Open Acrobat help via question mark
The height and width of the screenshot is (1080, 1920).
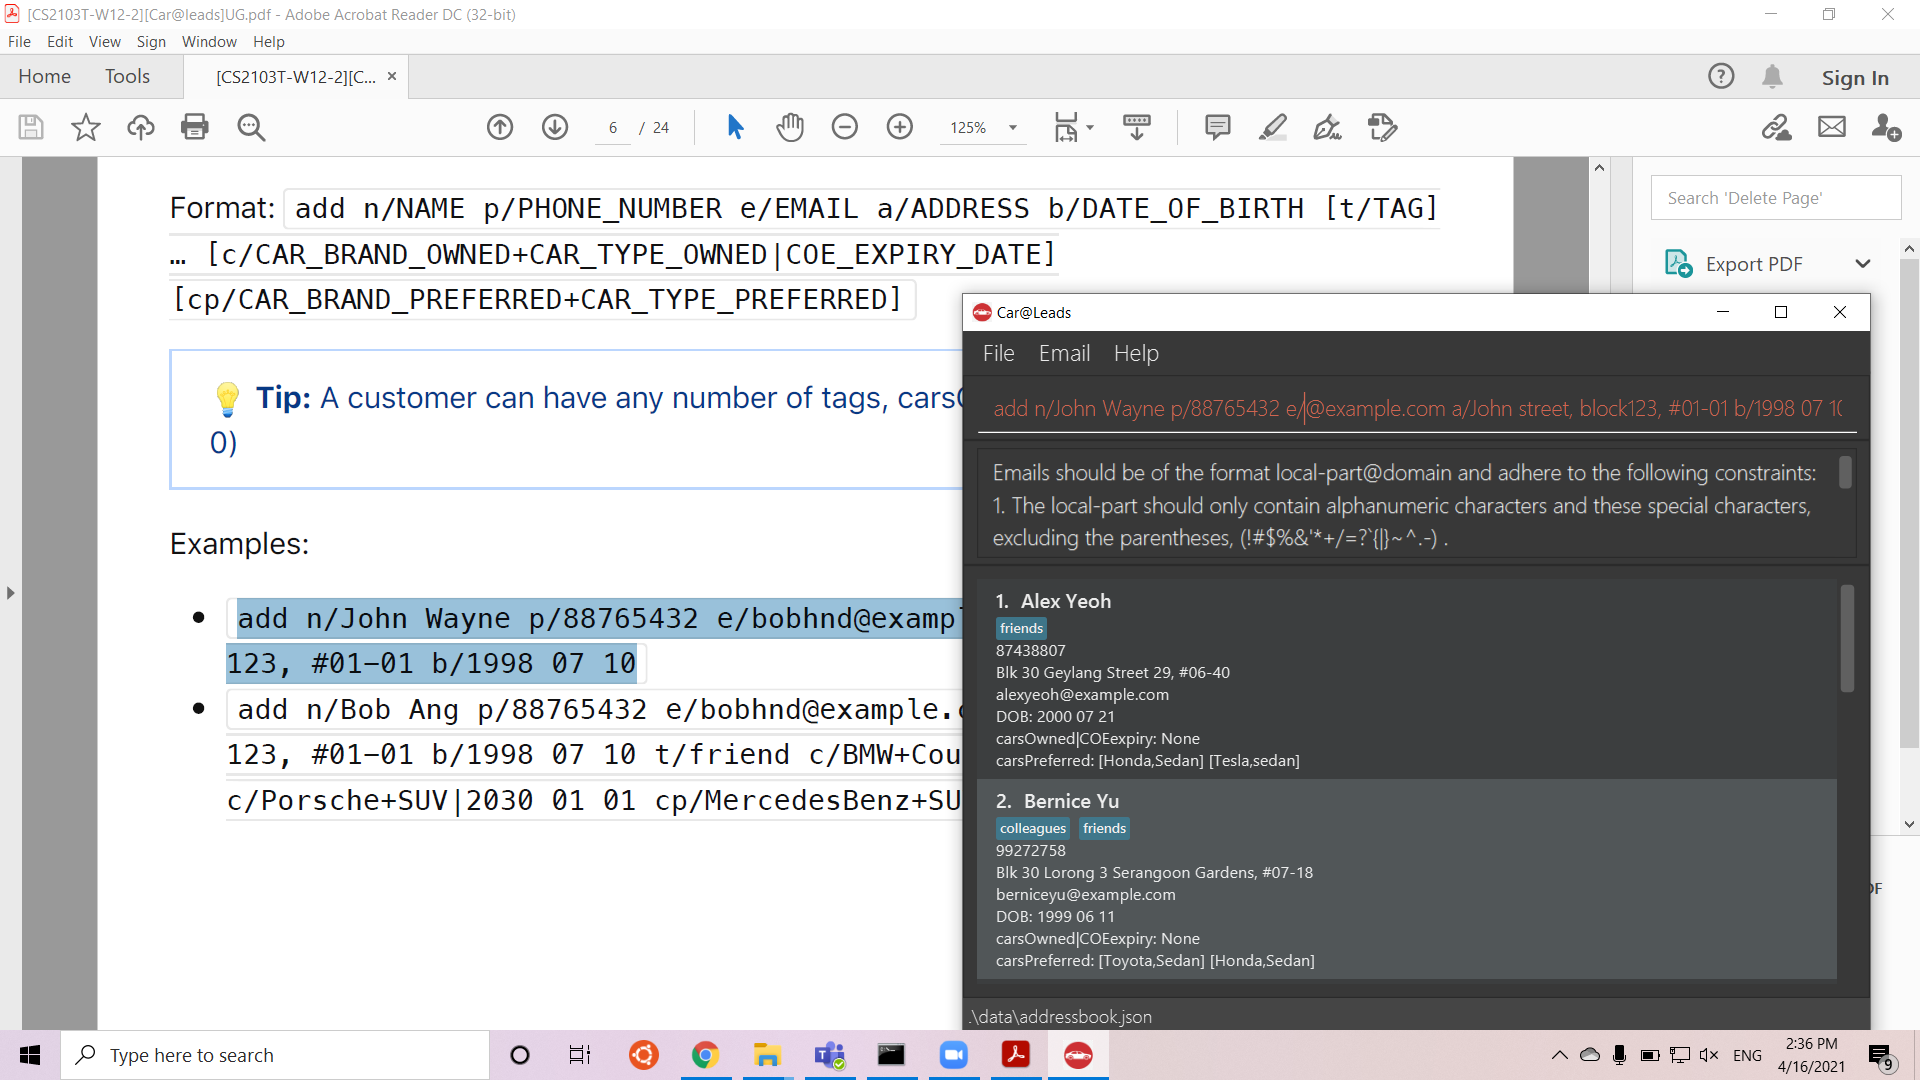pyautogui.click(x=1721, y=76)
